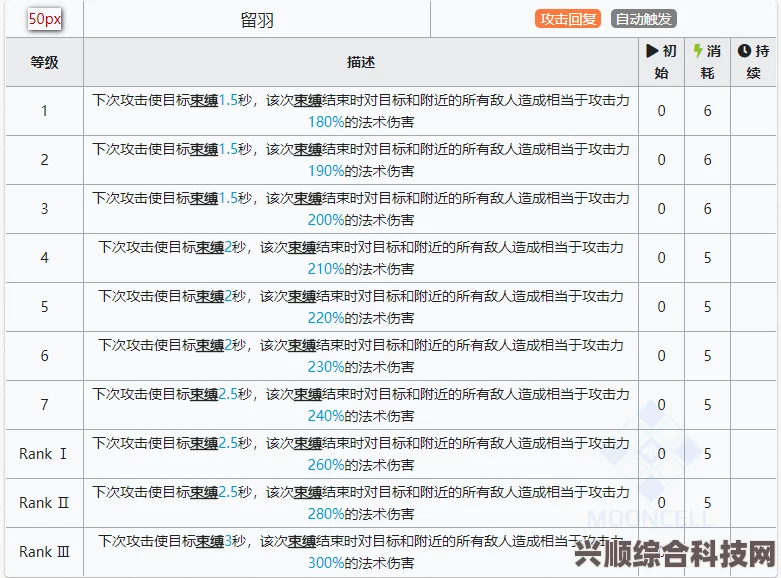Click cost value 5 in Rank Ⅰ row
Image resolution: width=781 pixels, height=578 pixels.
707,453
